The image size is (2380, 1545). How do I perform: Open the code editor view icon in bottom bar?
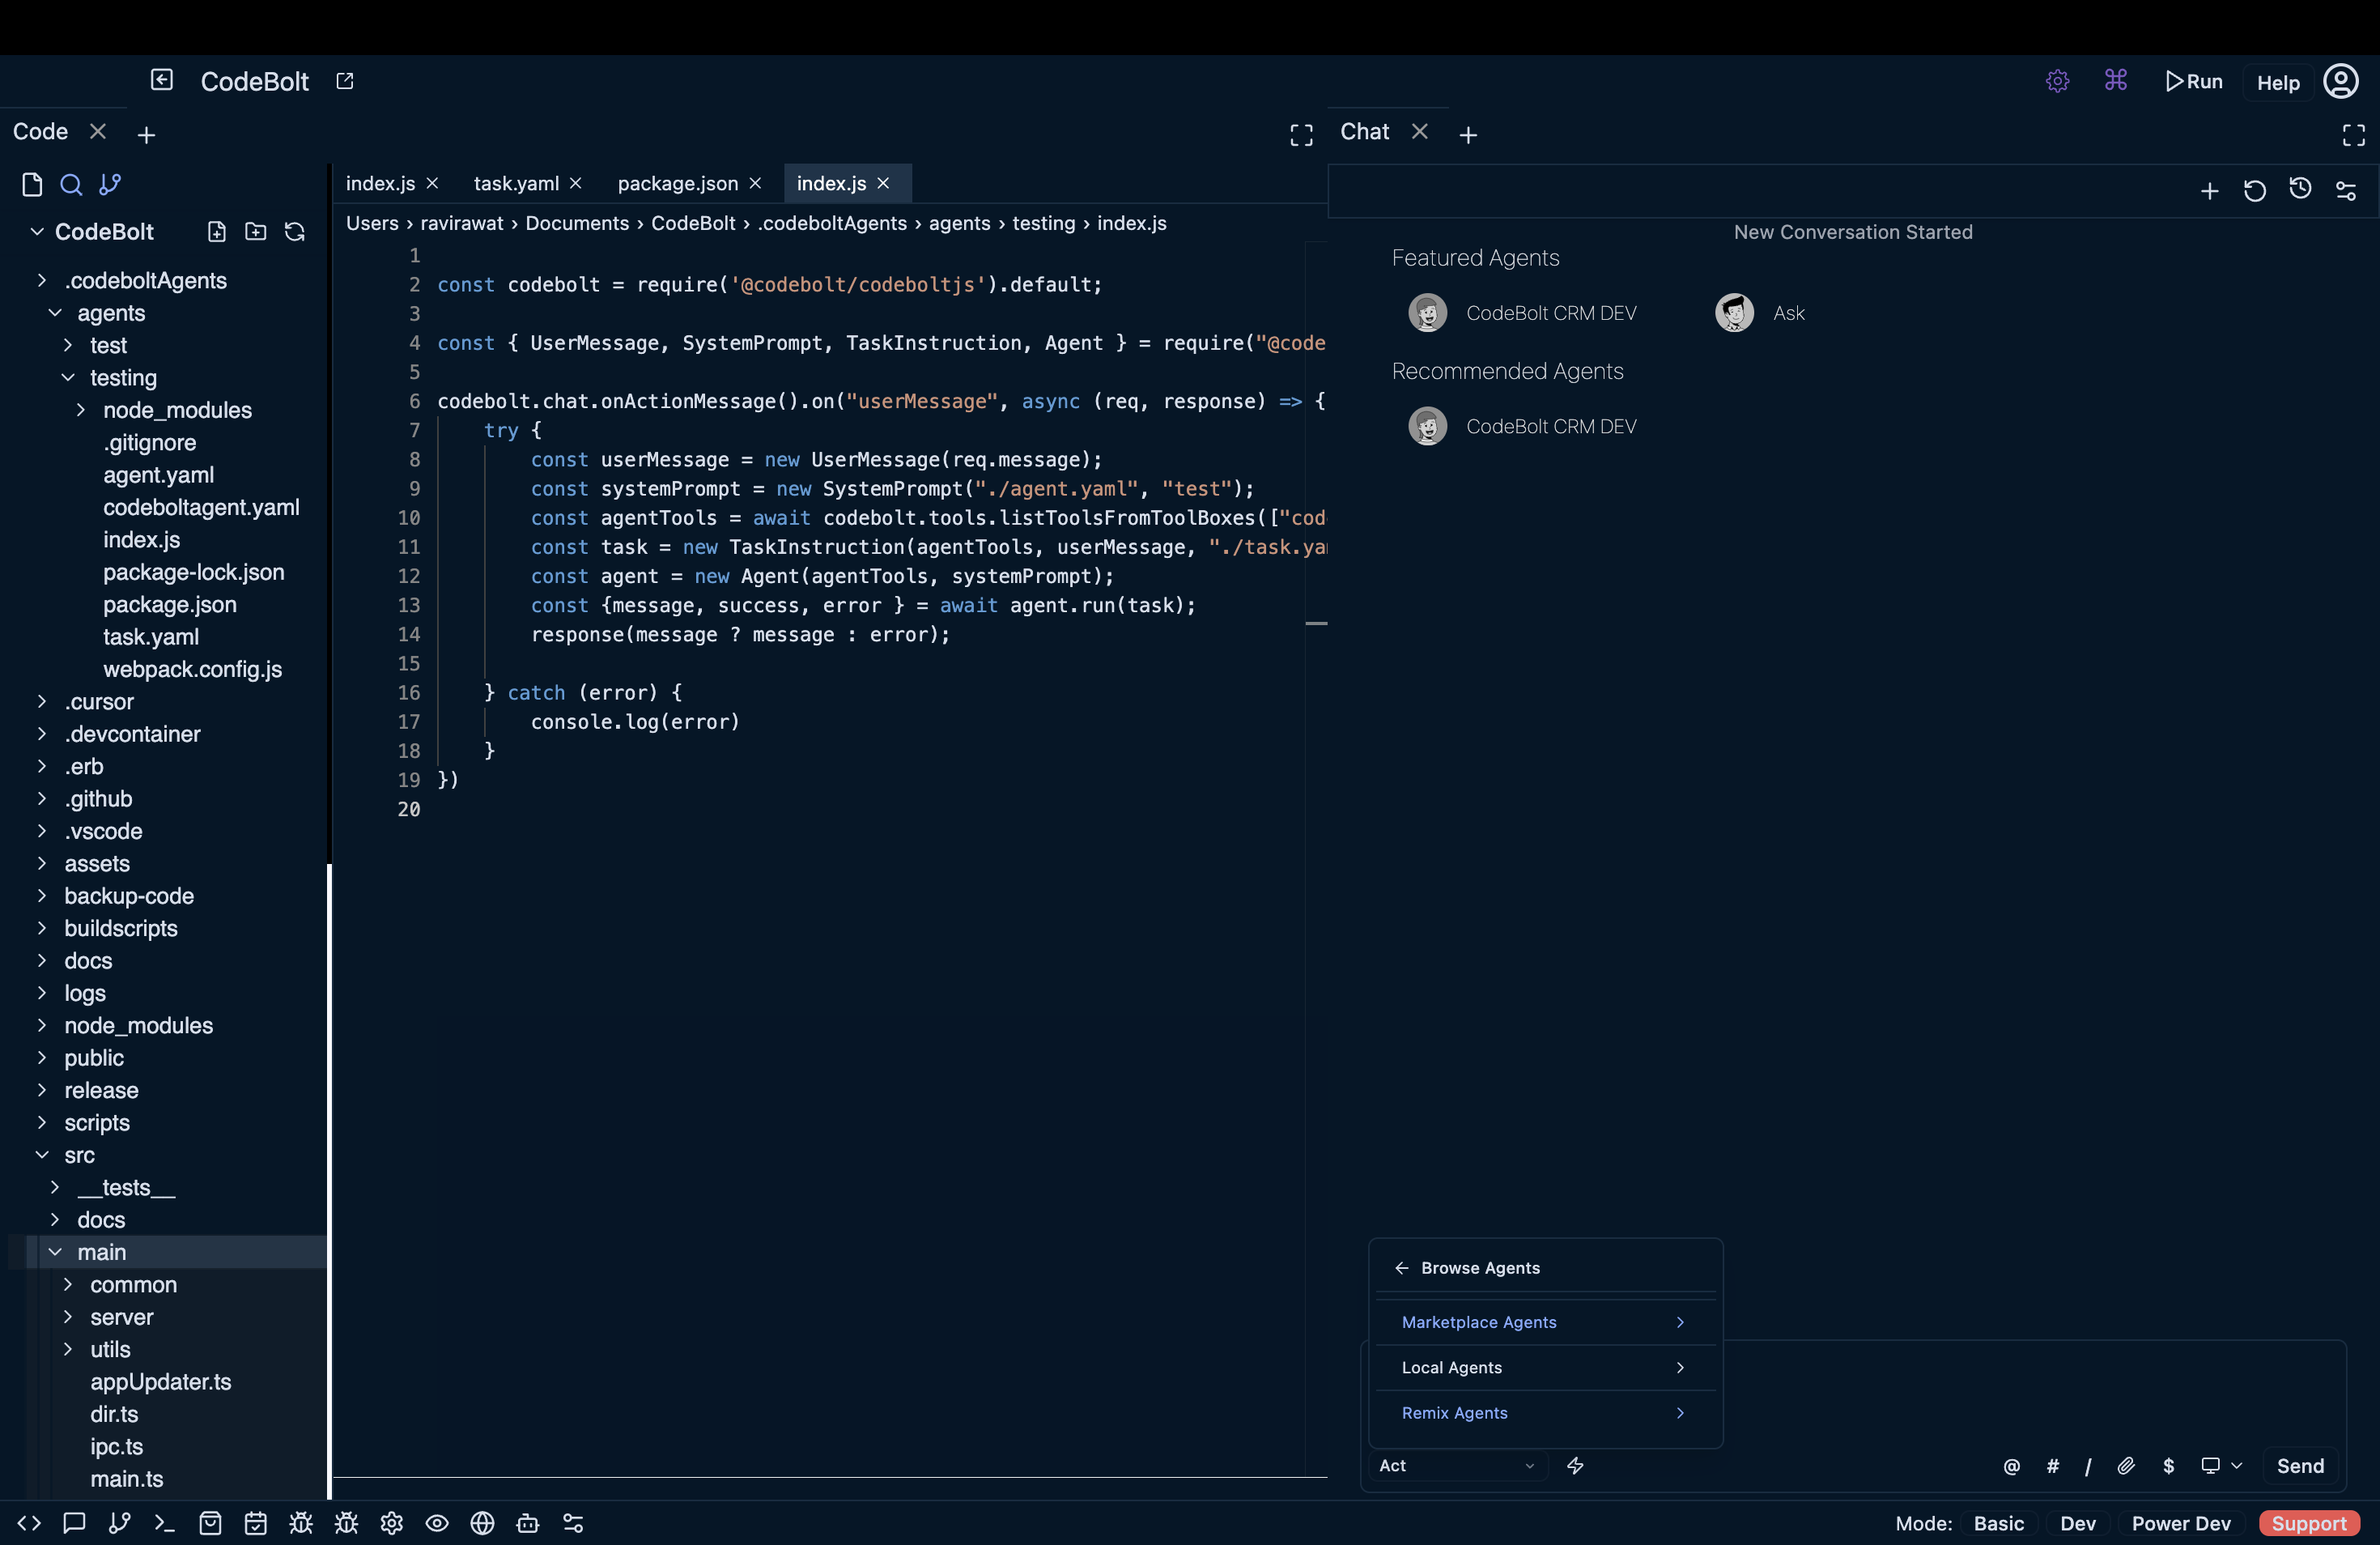coord(29,1523)
